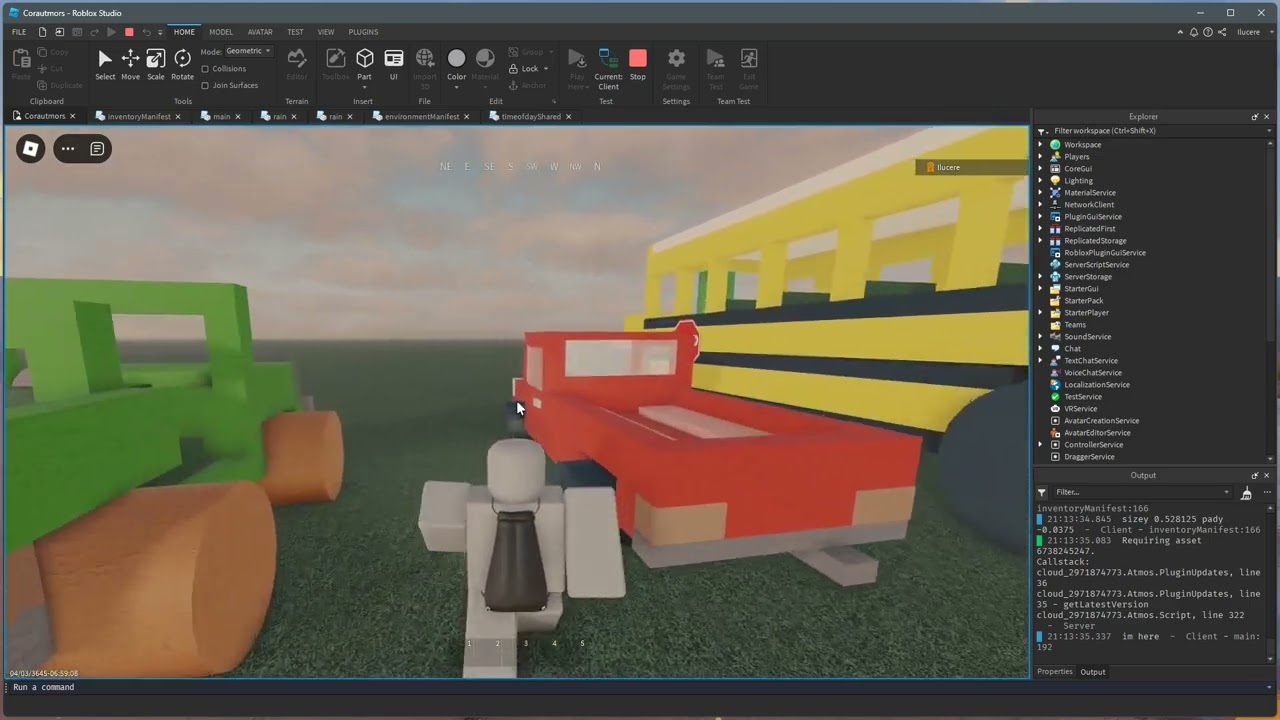Click the Run a command bar
Screen dimensions: 1280x720
[640, 687]
